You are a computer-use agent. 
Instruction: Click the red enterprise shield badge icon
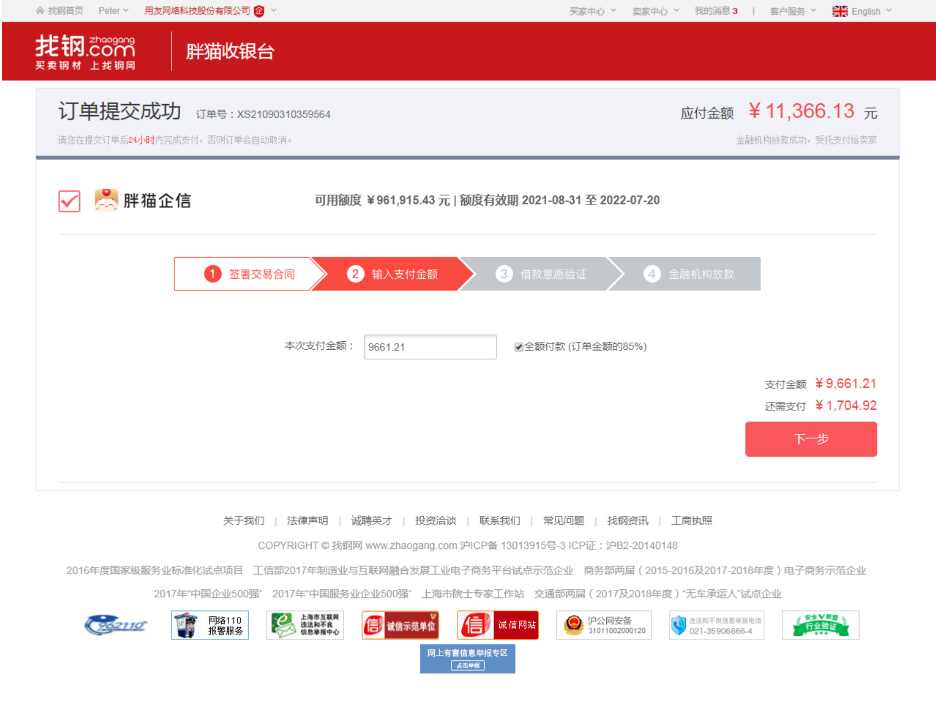[259, 11]
